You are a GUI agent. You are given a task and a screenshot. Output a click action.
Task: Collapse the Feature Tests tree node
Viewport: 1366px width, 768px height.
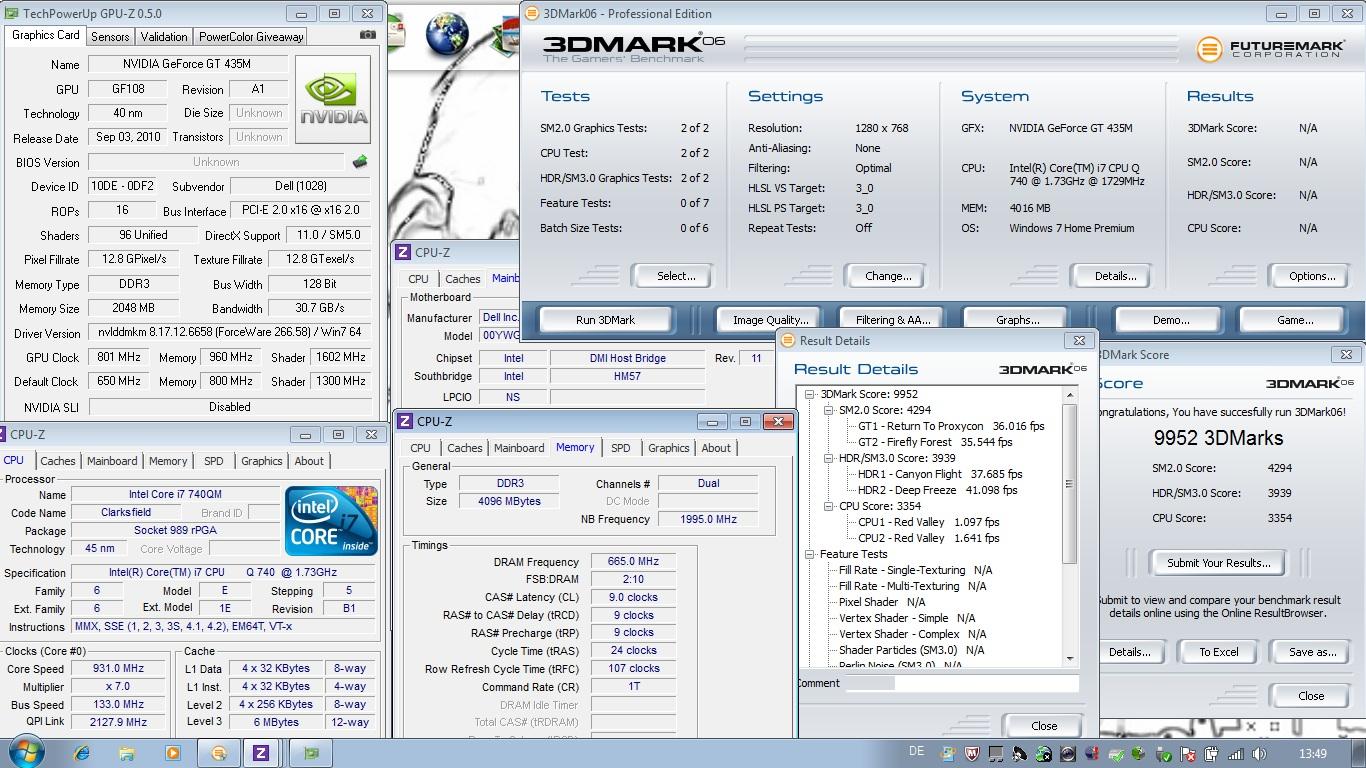click(x=810, y=554)
